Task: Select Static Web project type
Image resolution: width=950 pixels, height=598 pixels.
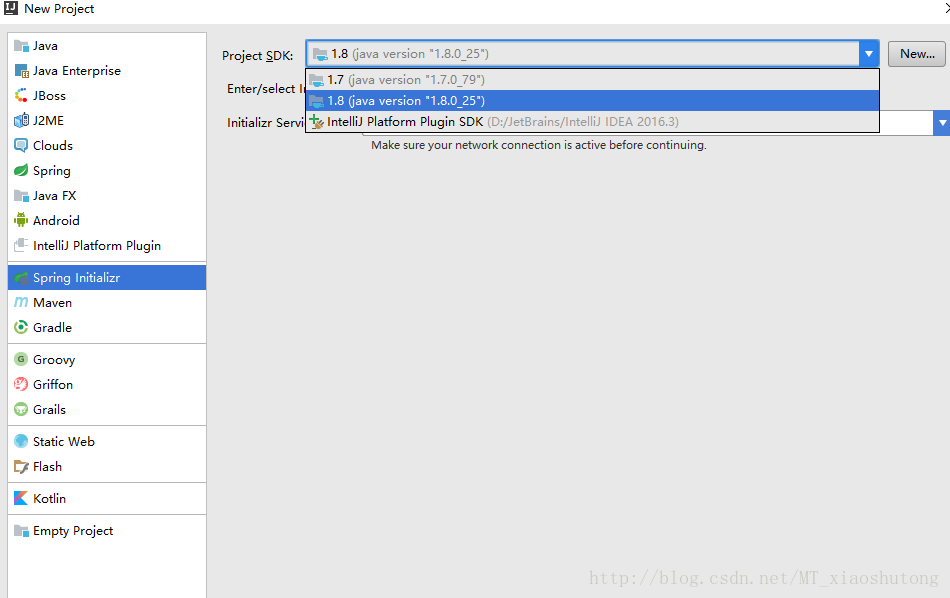Action: click(x=64, y=441)
